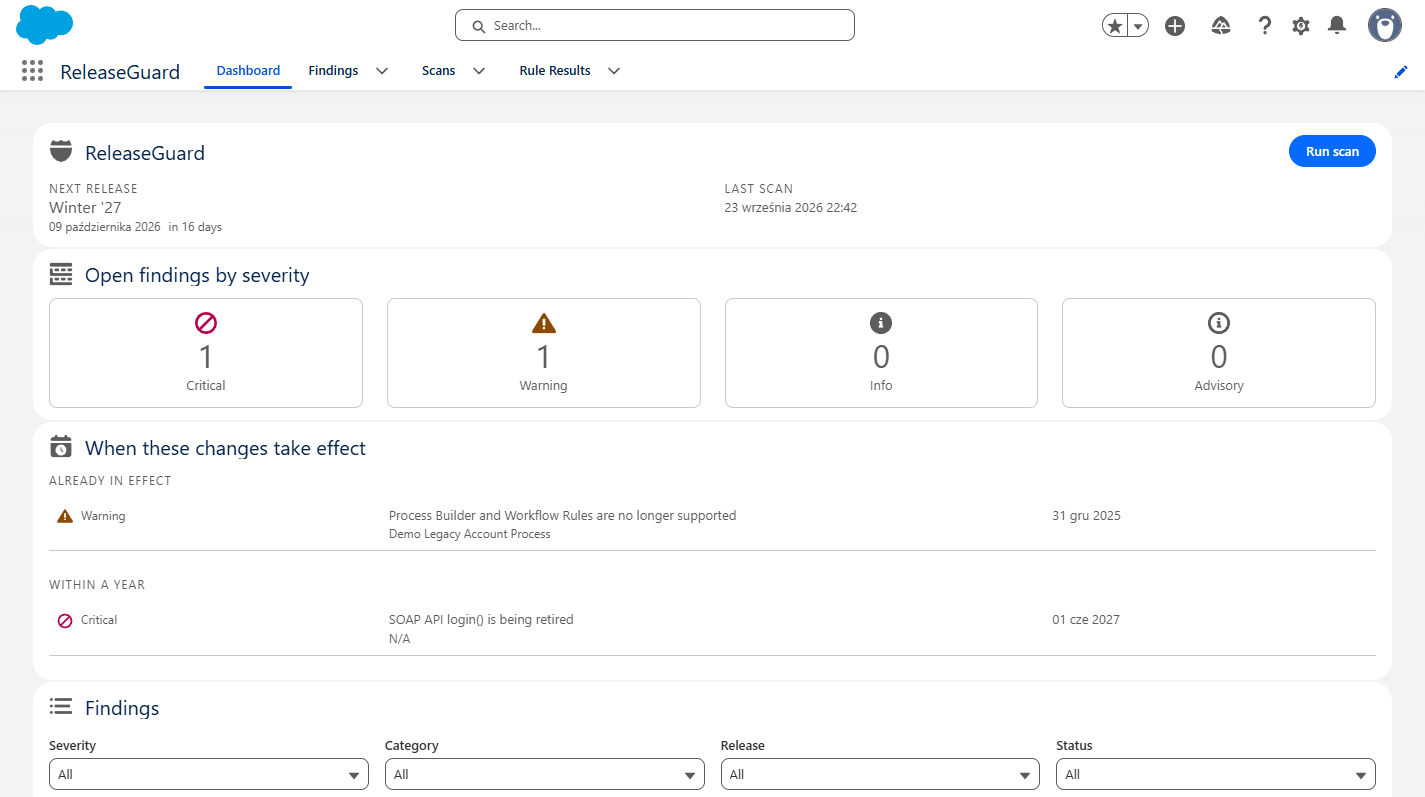Open the Severity filter dropdown
Image resolution: width=1425 pixels, height=797 pixels.
pos(209,774)
